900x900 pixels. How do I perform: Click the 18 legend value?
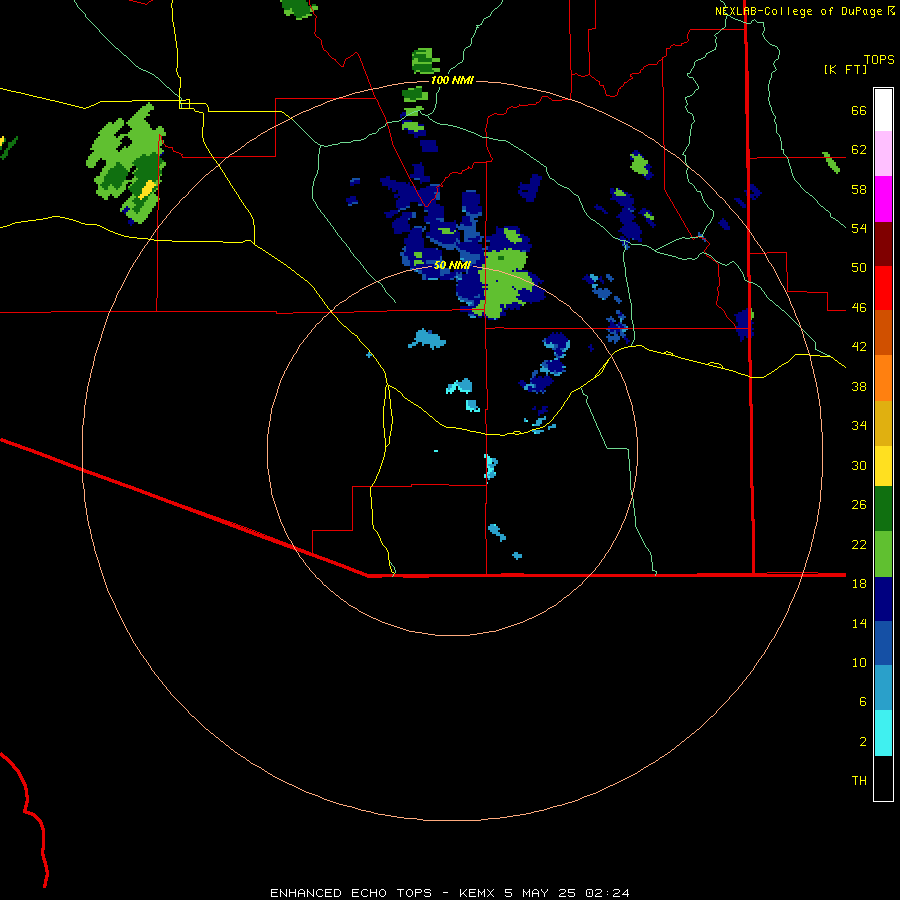click(859, 584)
